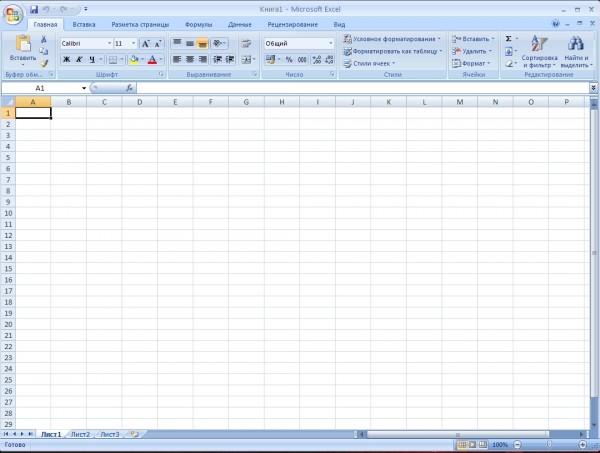
Task: Open Clear eraser icon menu
Action: (510, 64)
